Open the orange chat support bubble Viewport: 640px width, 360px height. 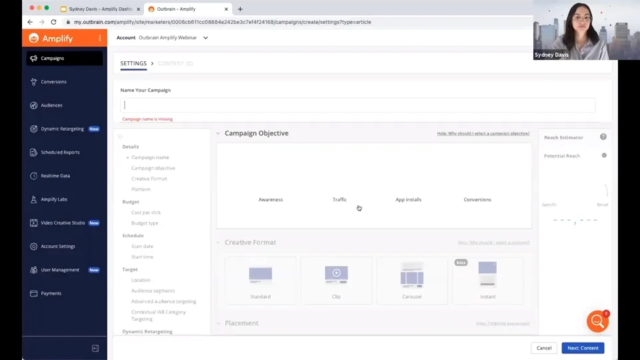[598, 321]
